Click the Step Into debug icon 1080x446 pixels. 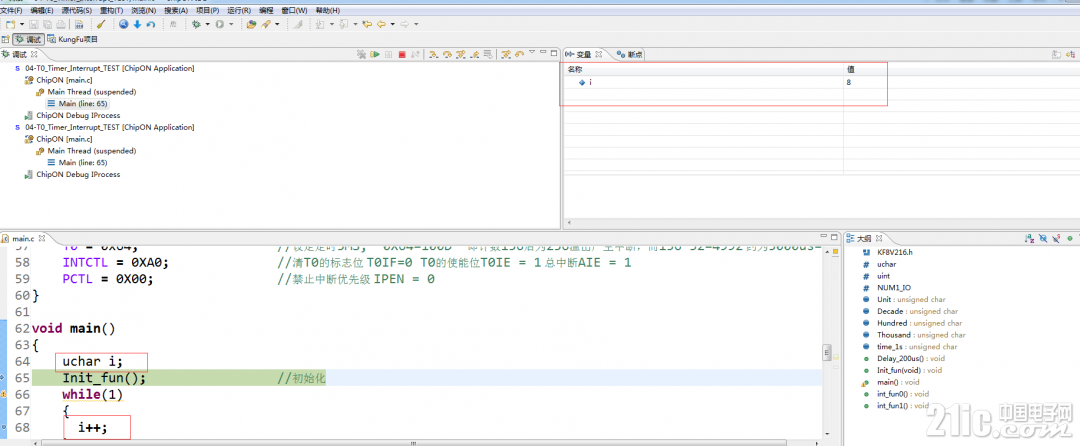pyautogui.click(x=434, y=54)
